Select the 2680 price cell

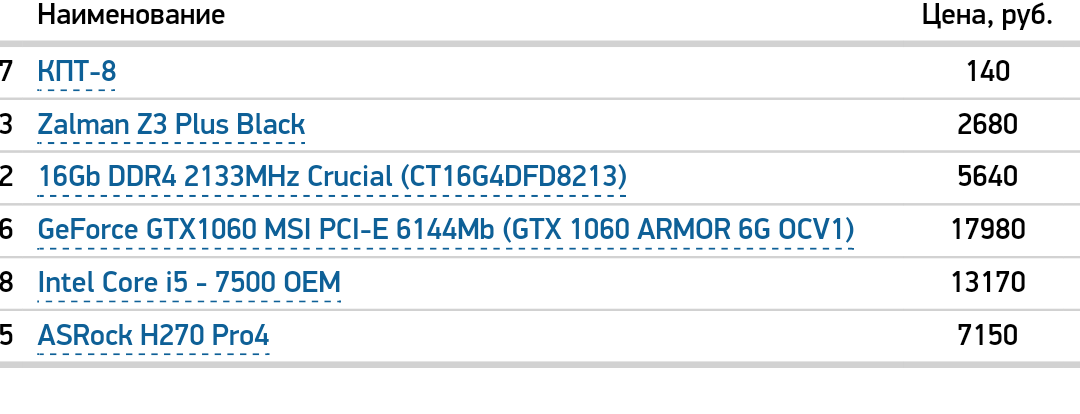tap(988, 125)
